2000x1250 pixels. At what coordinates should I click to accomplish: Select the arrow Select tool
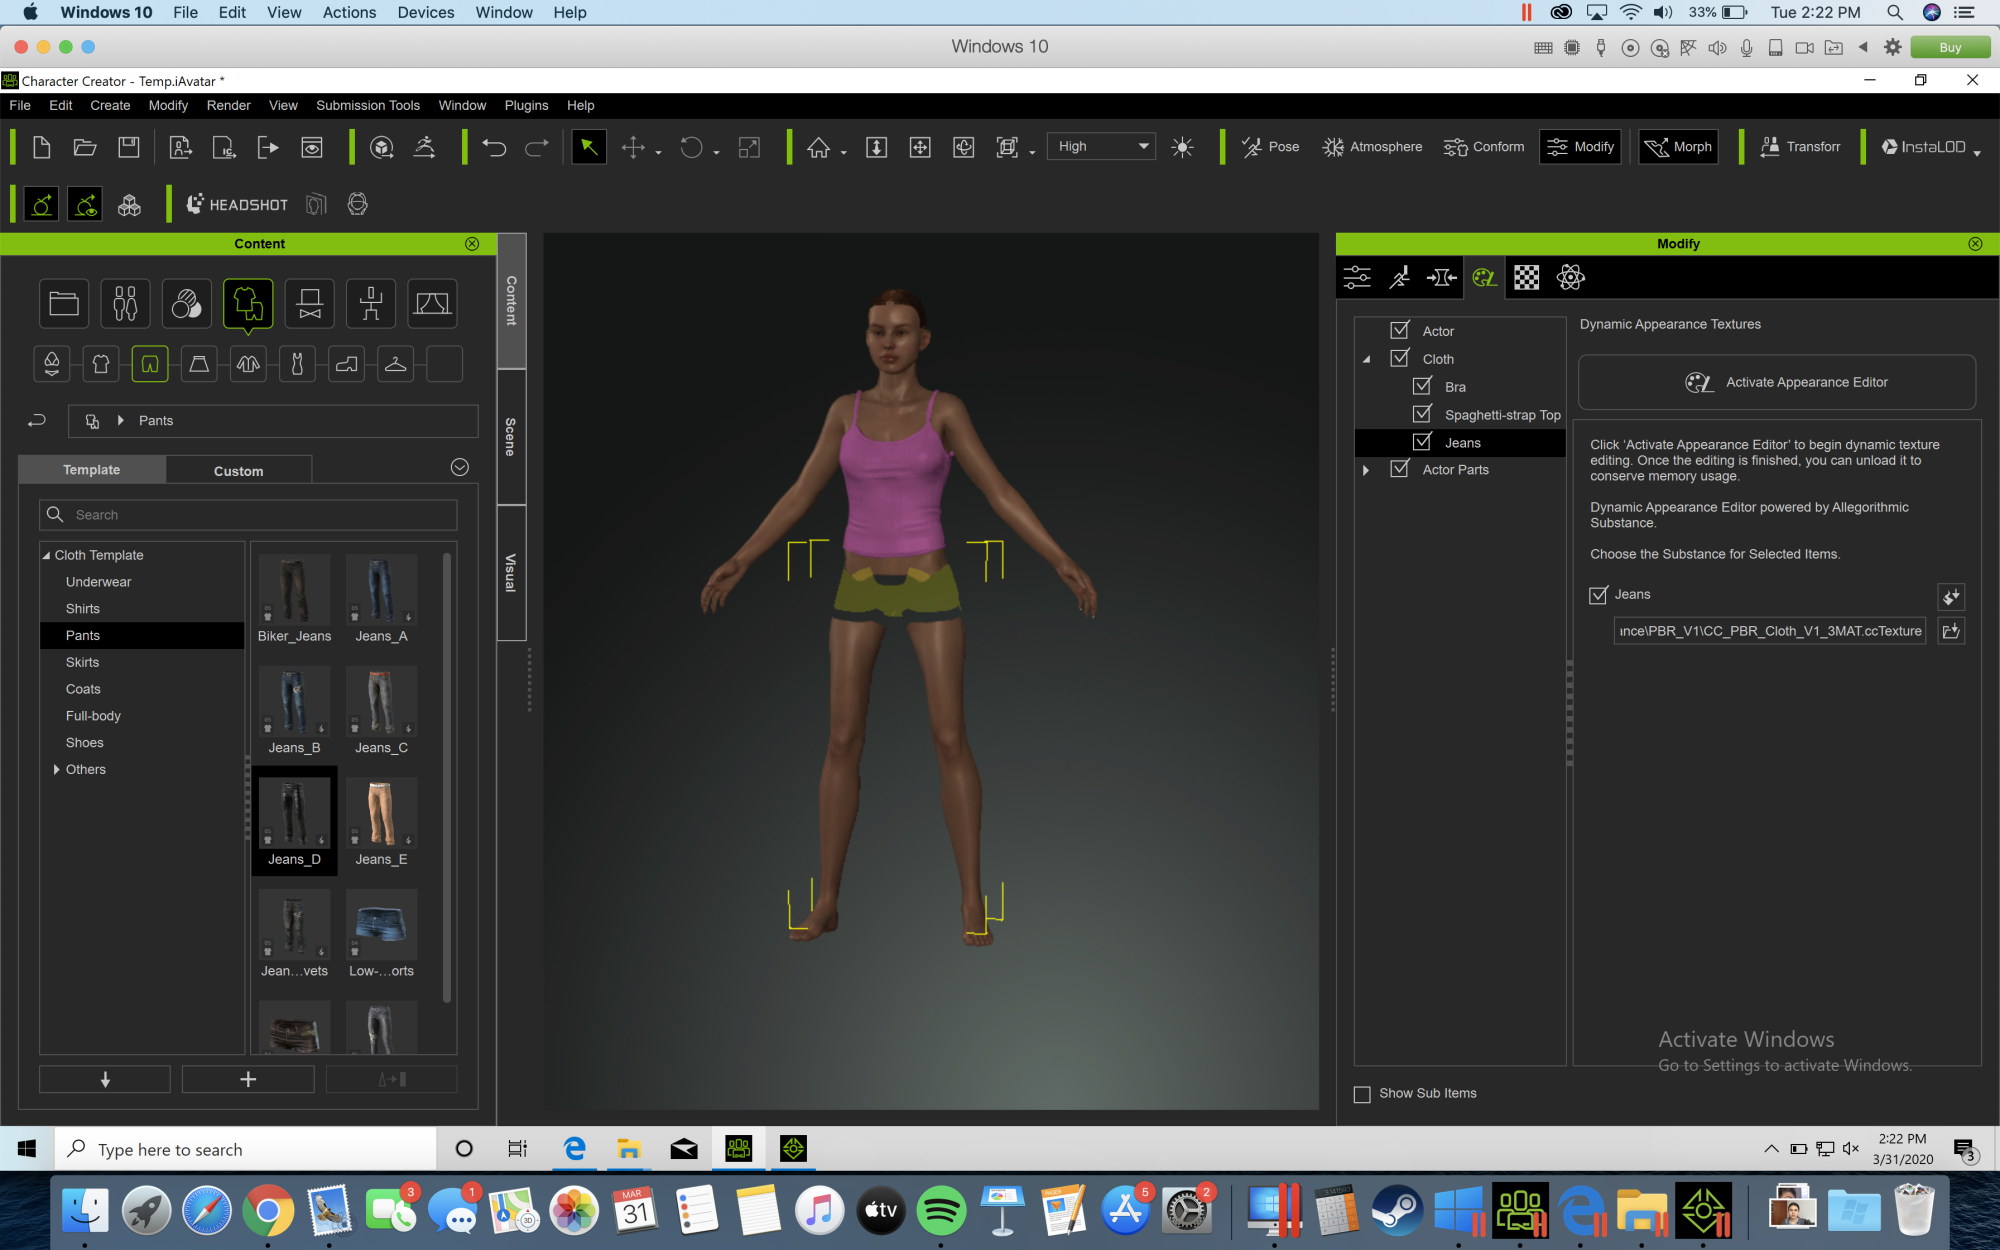(x=589, y=147)
